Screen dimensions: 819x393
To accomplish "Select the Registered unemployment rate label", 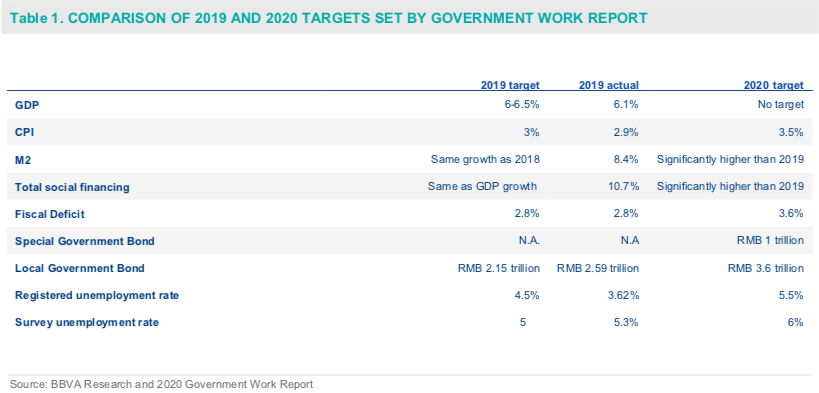I will pos(97,296).
